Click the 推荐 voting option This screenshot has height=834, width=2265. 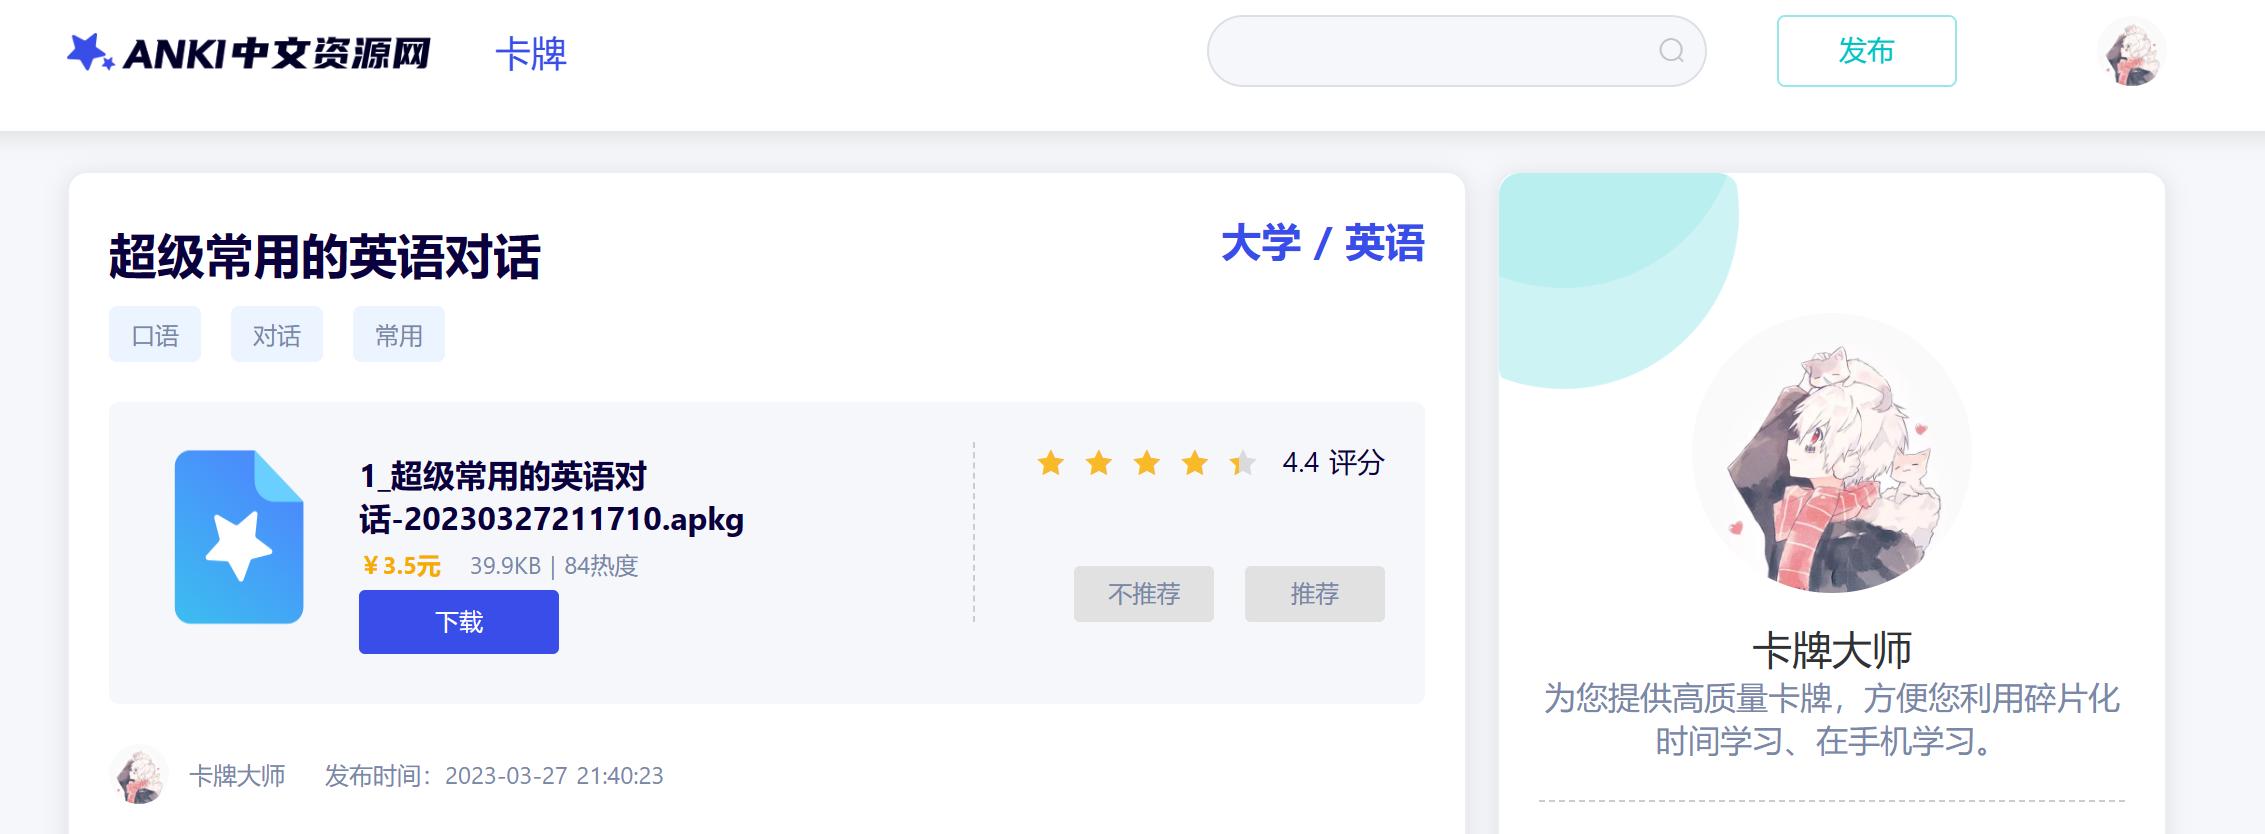(x=1314, y=594)
